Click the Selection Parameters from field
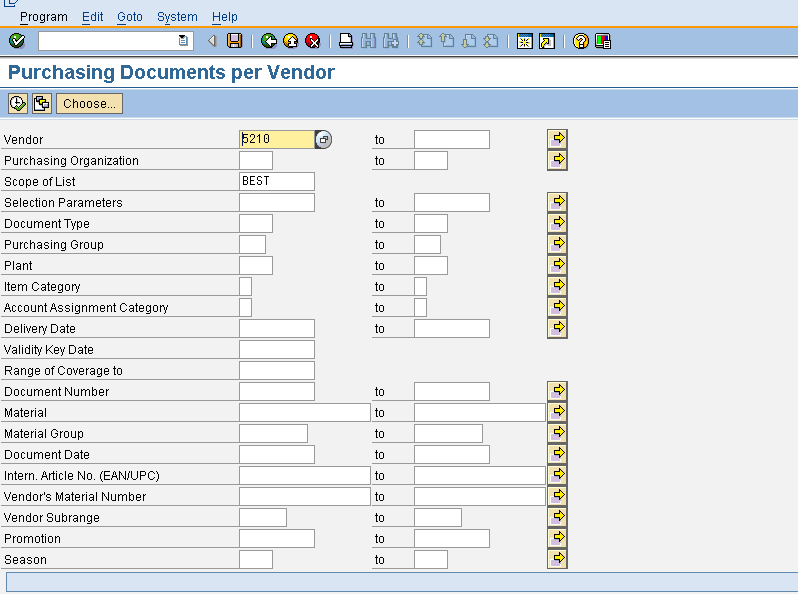The height and width of the screenshot is (594, 798). click(x=277, y=203)
